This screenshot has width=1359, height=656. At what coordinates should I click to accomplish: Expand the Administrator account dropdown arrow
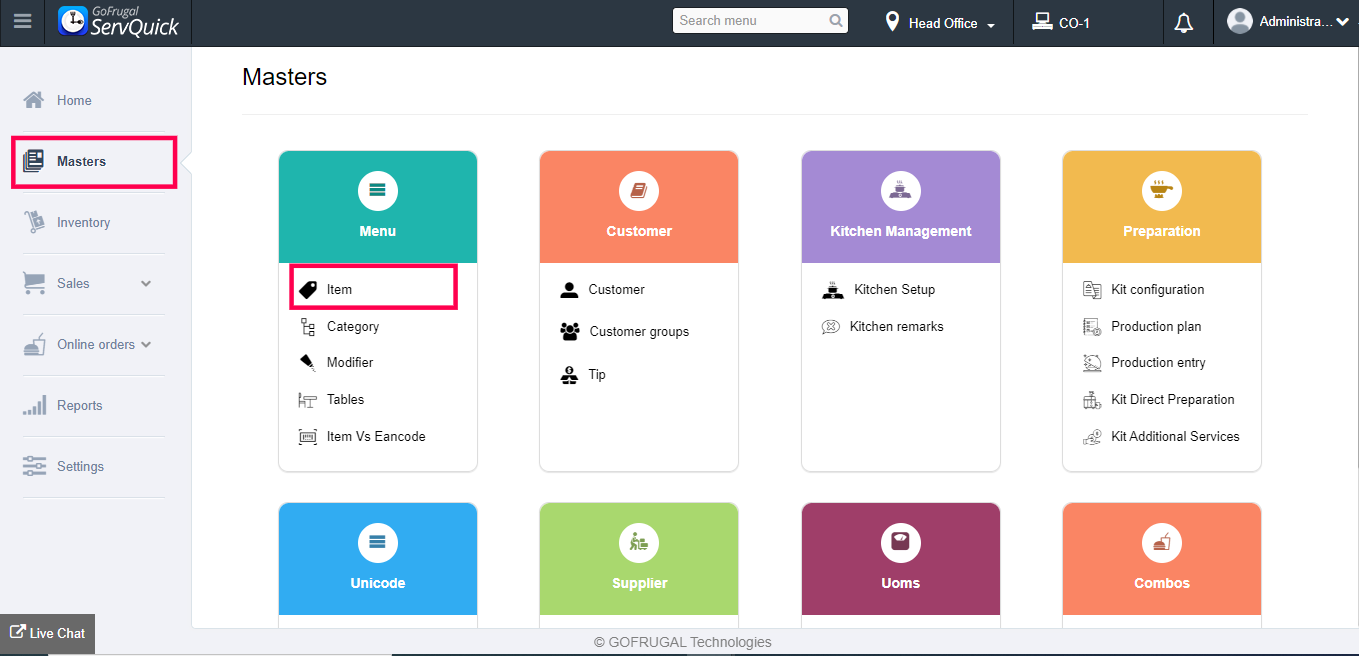pyautogui.click(x=1342, y=21)
